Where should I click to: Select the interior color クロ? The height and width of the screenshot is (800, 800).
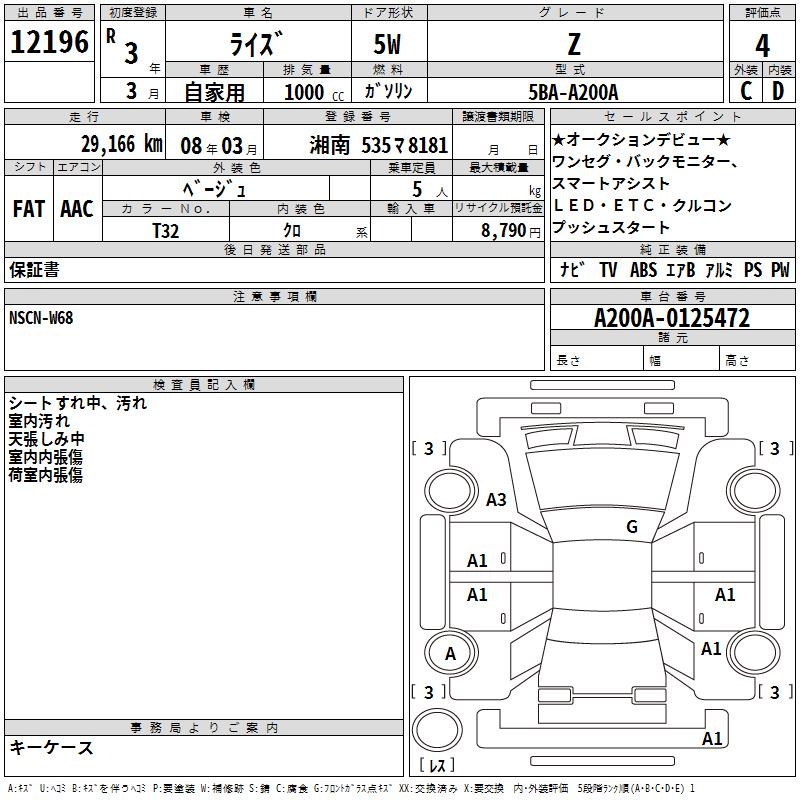(292, 231)
